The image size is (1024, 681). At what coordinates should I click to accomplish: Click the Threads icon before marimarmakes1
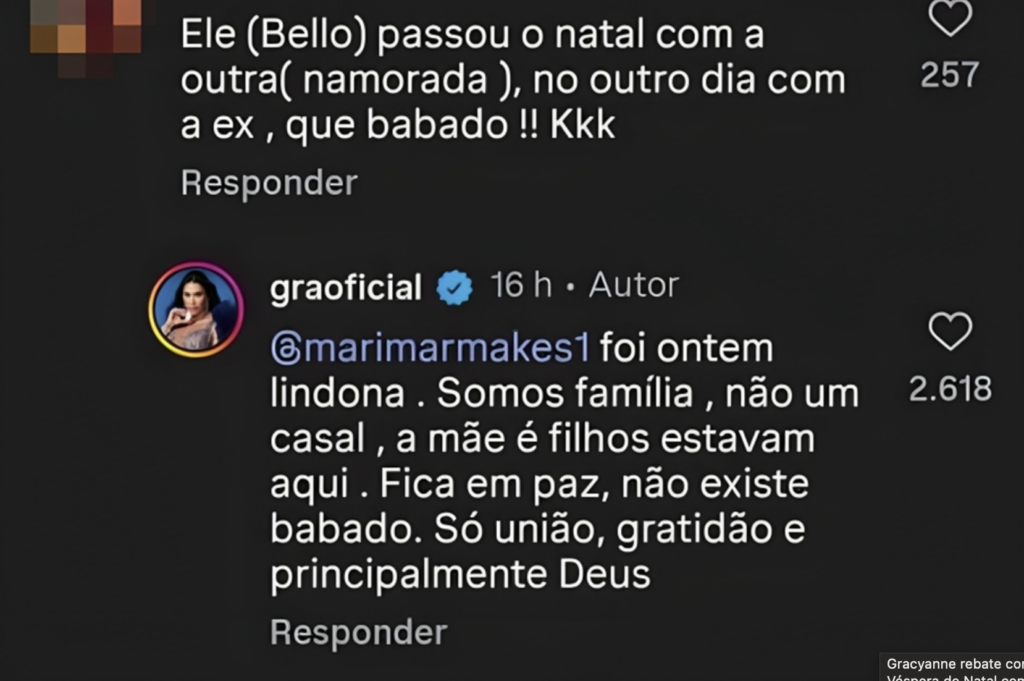point(285,350)
